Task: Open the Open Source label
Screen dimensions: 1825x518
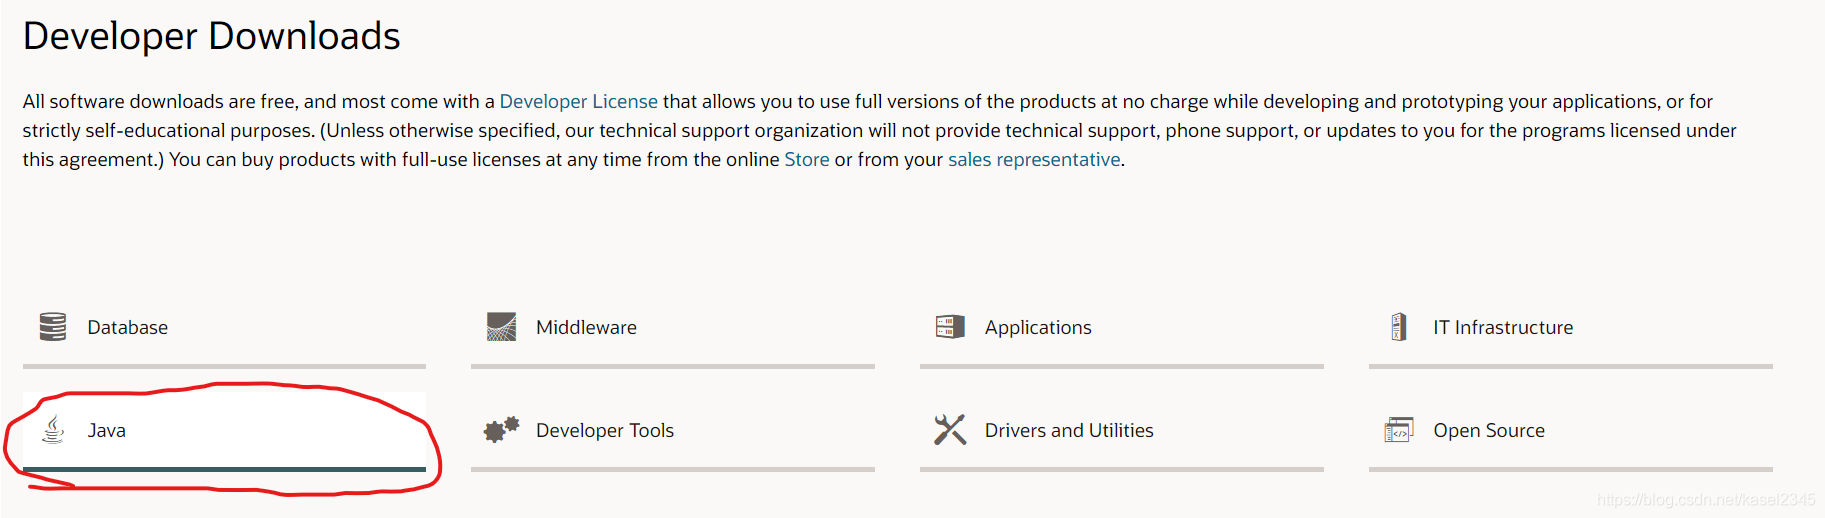Action: coord(1489,430)
